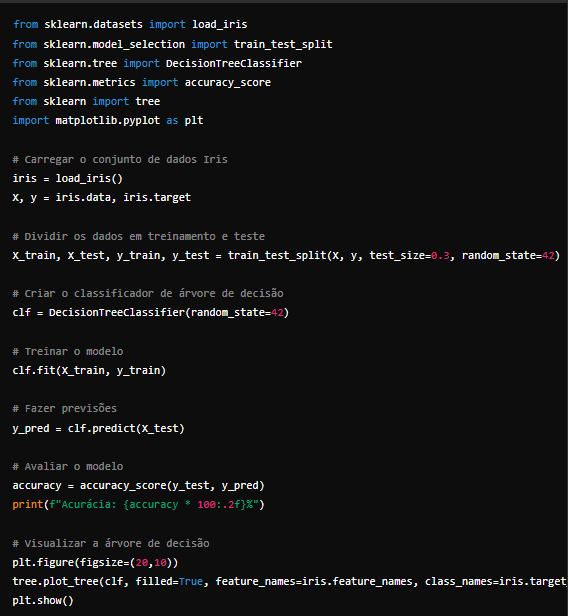Click the load_iris() call

89,178
